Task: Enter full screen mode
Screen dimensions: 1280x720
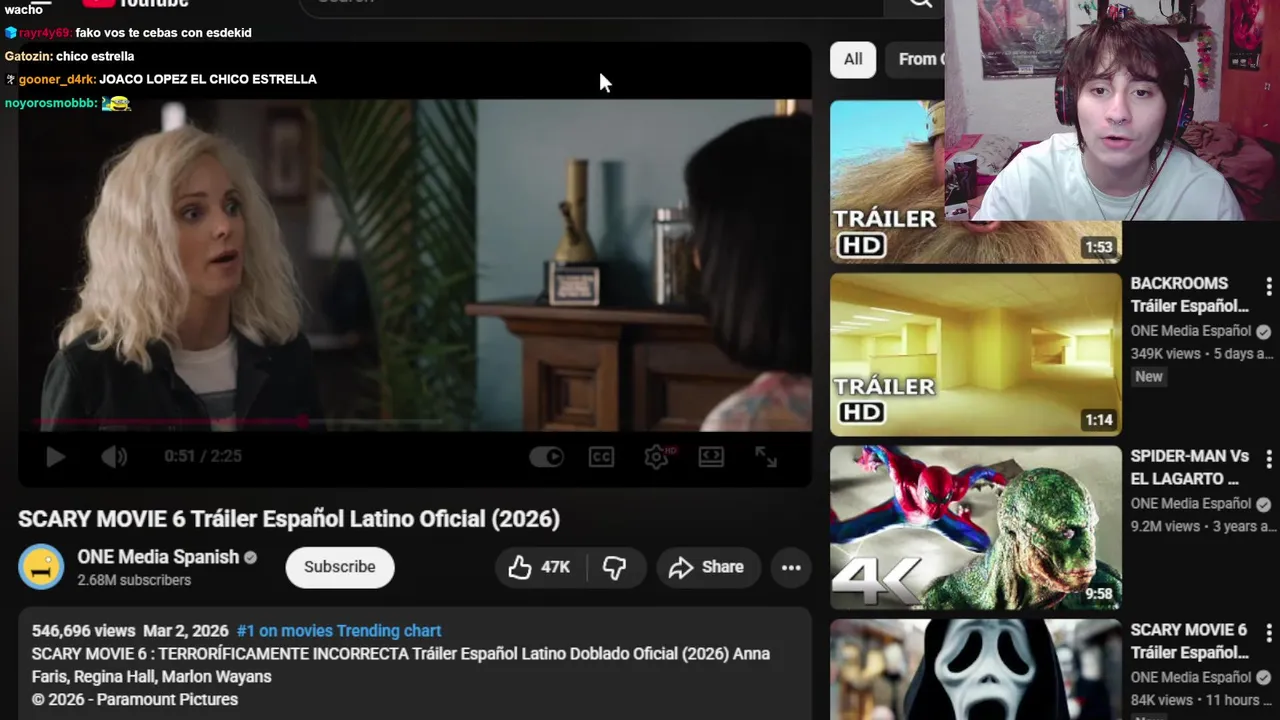Action: pos(766,457)
